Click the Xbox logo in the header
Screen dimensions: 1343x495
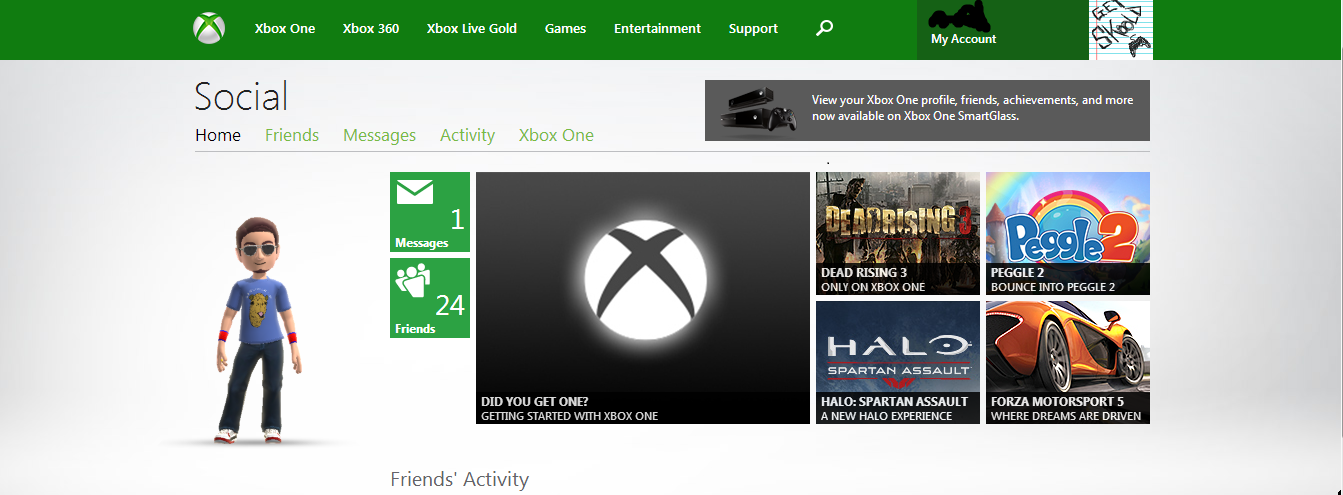click(209, 28)
